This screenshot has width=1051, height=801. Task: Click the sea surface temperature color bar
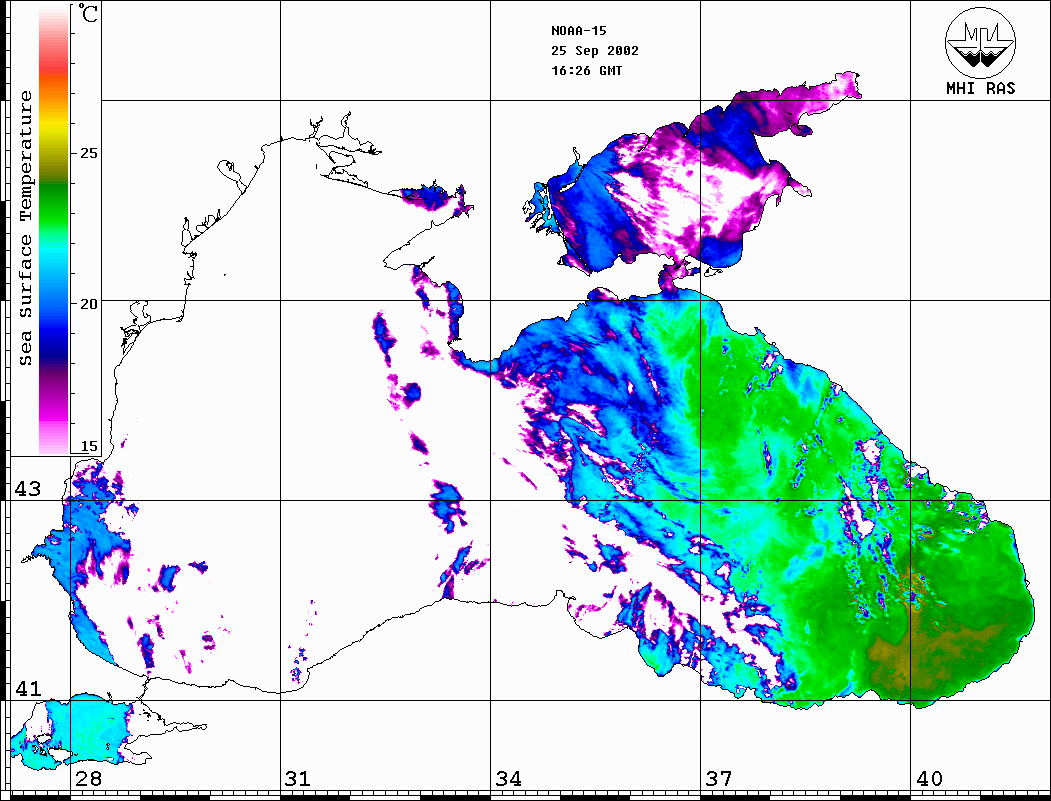(x=54, y=229)
